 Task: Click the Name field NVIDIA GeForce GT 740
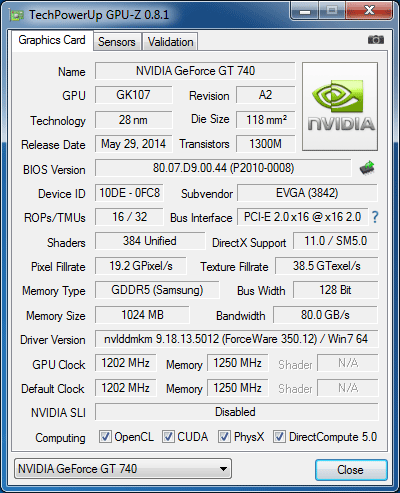[195, 71]
